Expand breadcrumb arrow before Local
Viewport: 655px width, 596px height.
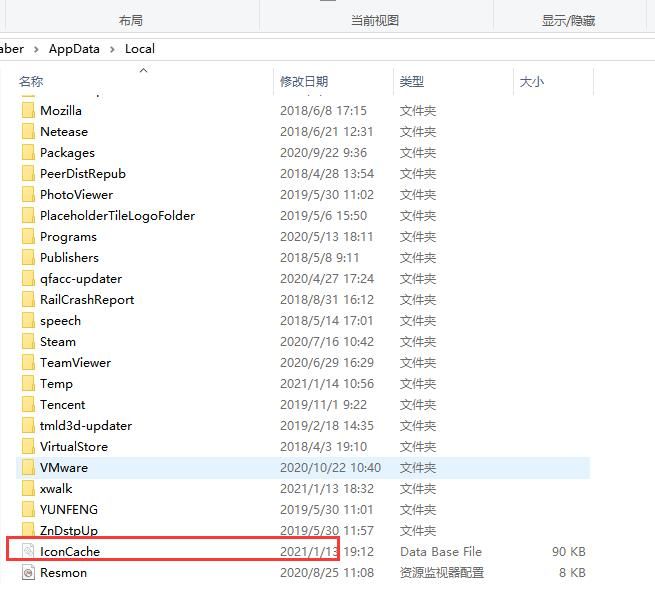click(113, 49)
